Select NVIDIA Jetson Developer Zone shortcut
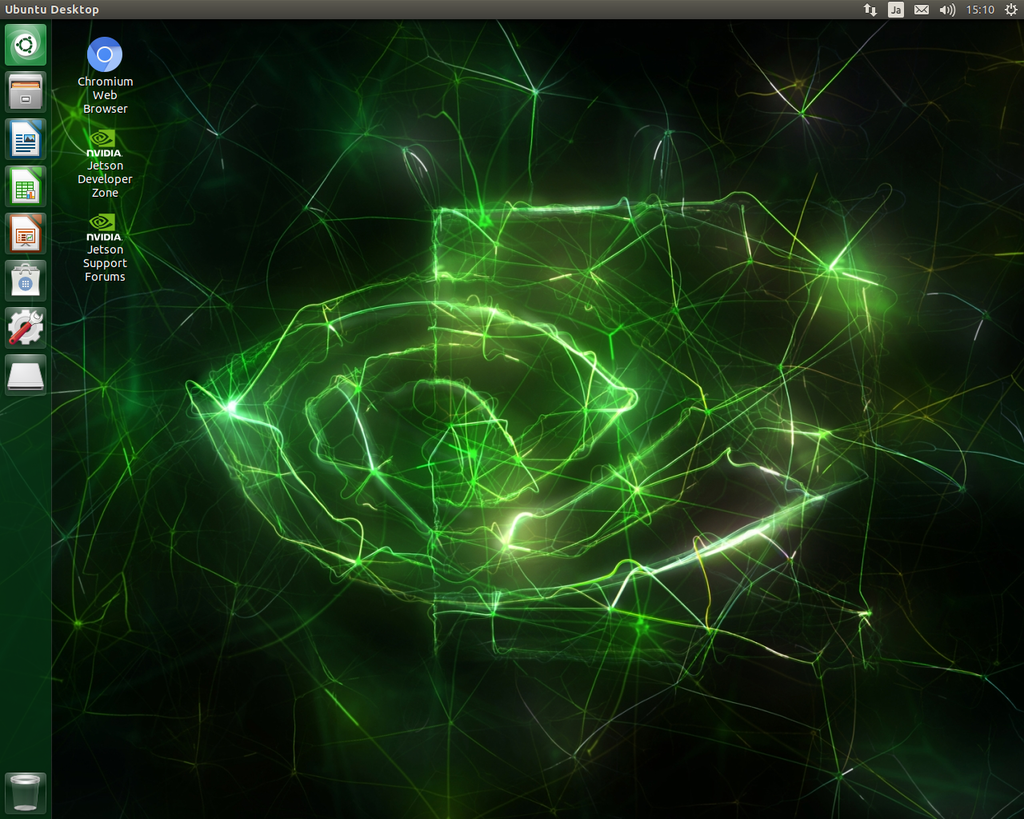This screenshot has width=1024, height=819. point(104,163)
